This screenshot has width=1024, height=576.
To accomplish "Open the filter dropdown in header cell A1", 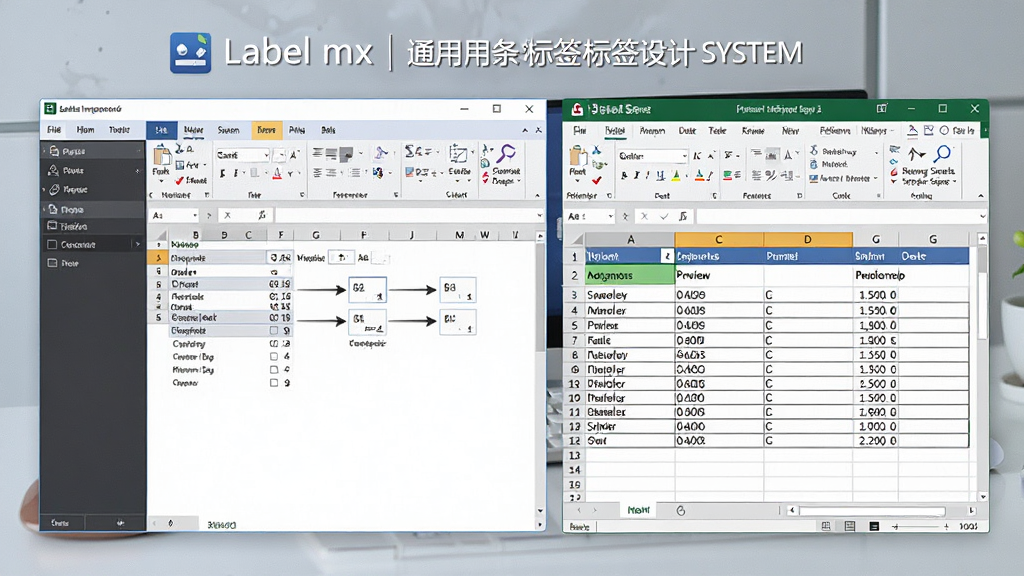I will click(x=667, y=256).
